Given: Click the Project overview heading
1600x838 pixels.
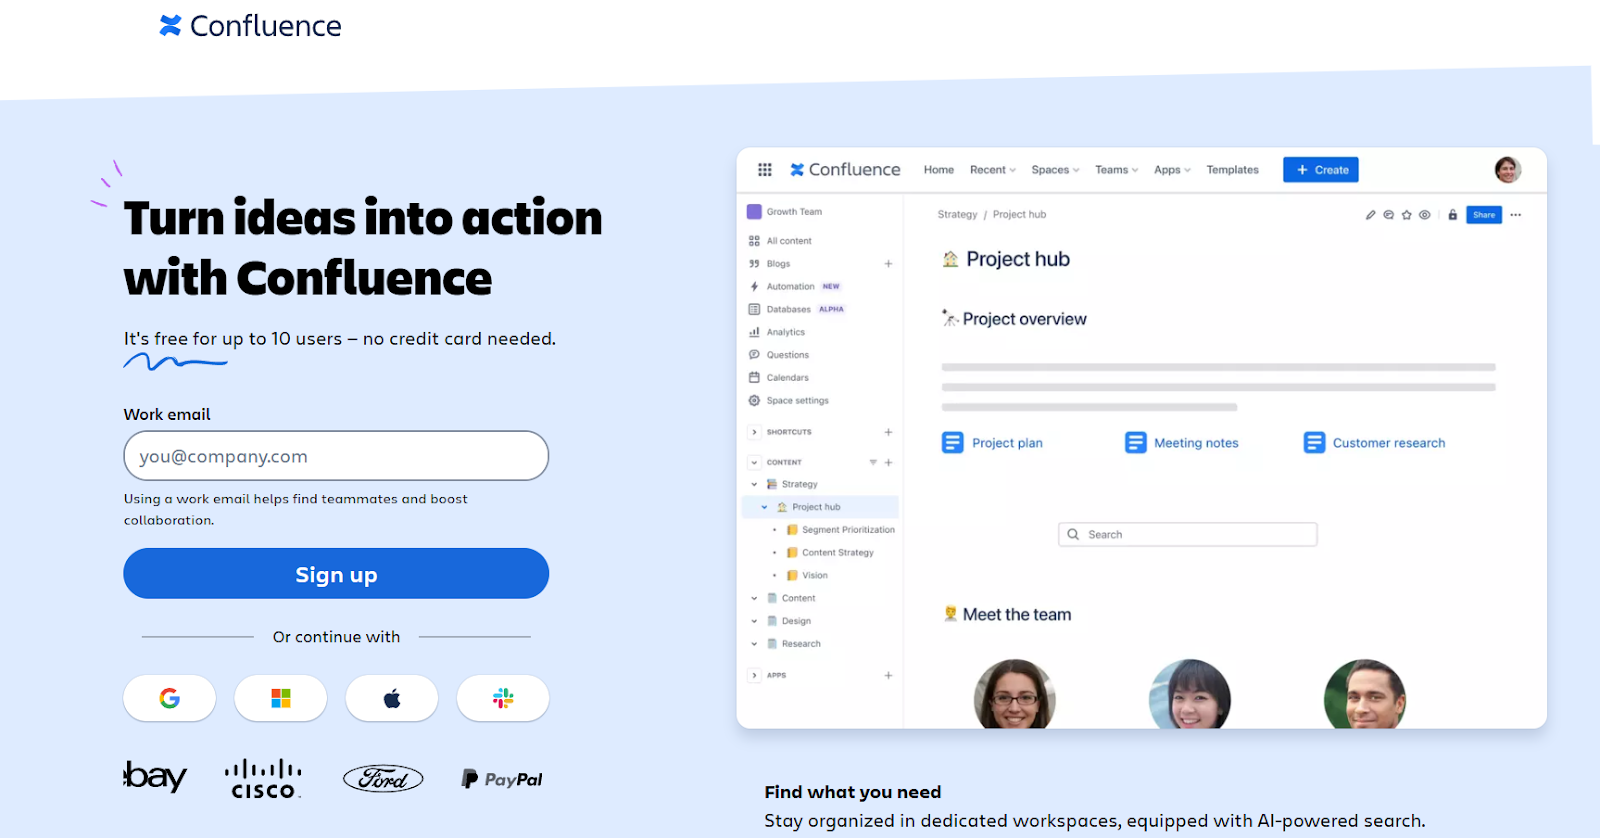Looking at the screenshot, I should (1014, 319).
